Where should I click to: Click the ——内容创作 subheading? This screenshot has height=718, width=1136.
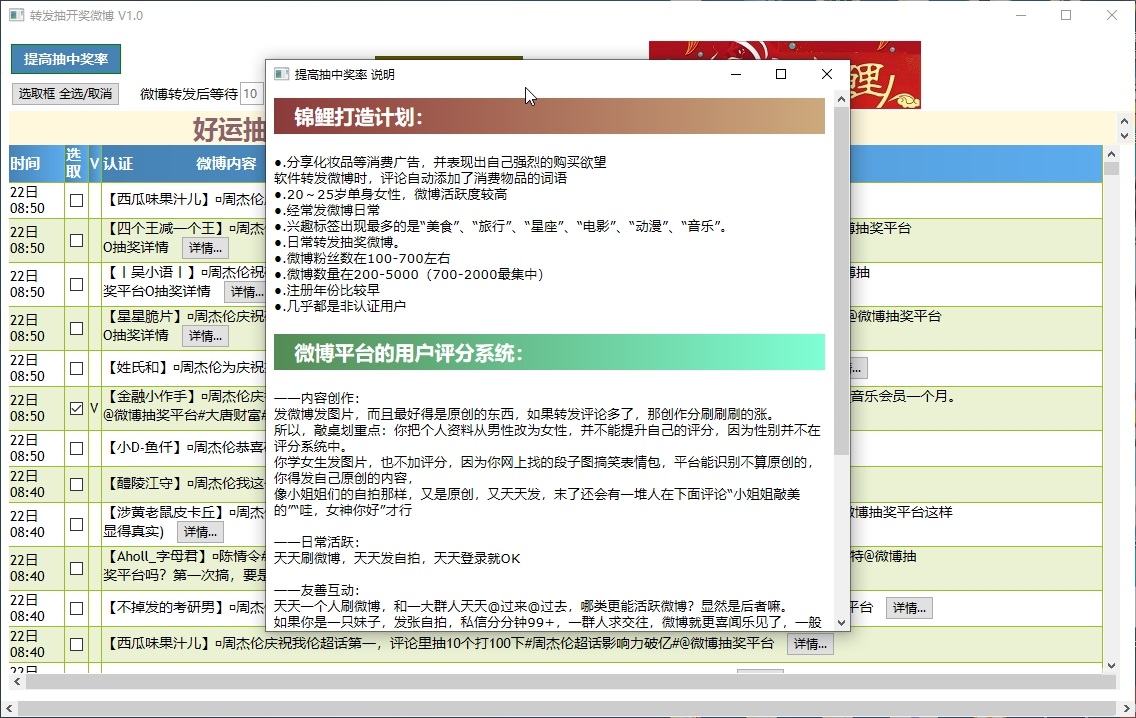[x=317, y=398]
